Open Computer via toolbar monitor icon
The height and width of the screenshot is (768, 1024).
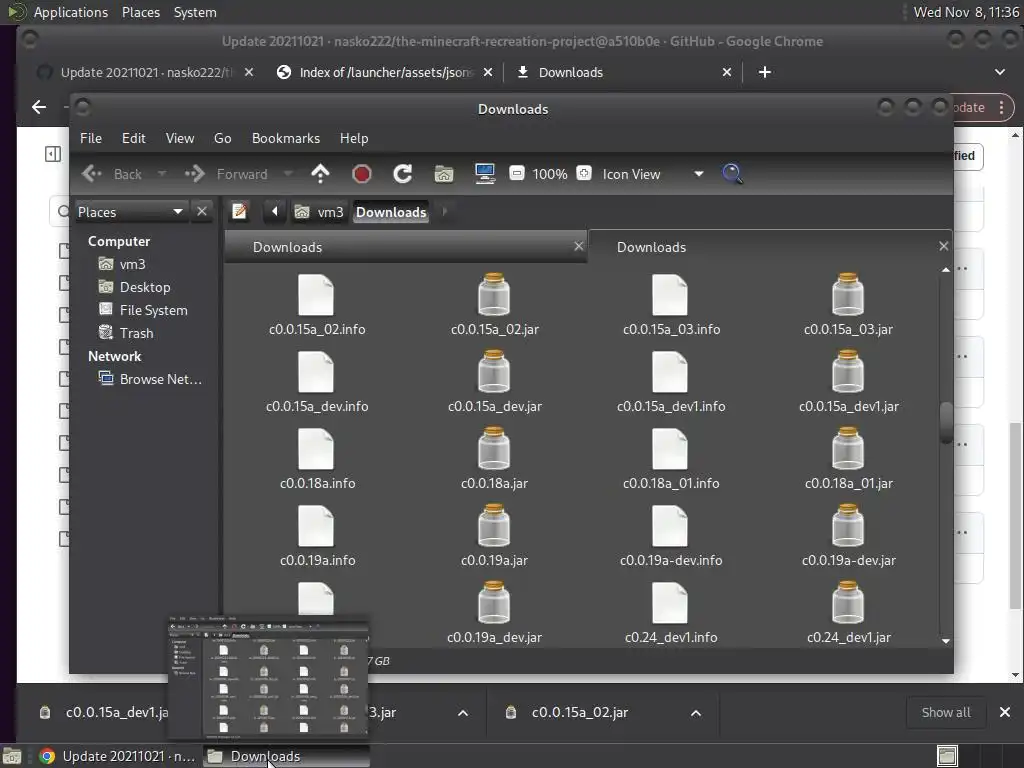pos(485,174)
